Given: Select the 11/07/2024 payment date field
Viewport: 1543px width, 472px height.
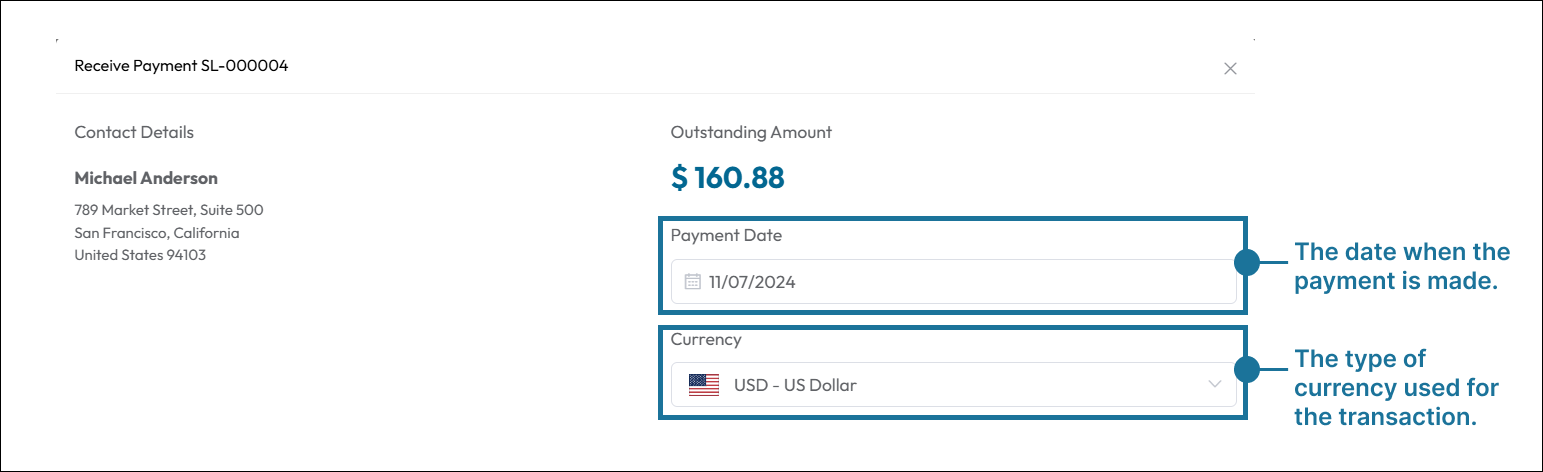Looking at the screenshot, I should coord(953,282).
